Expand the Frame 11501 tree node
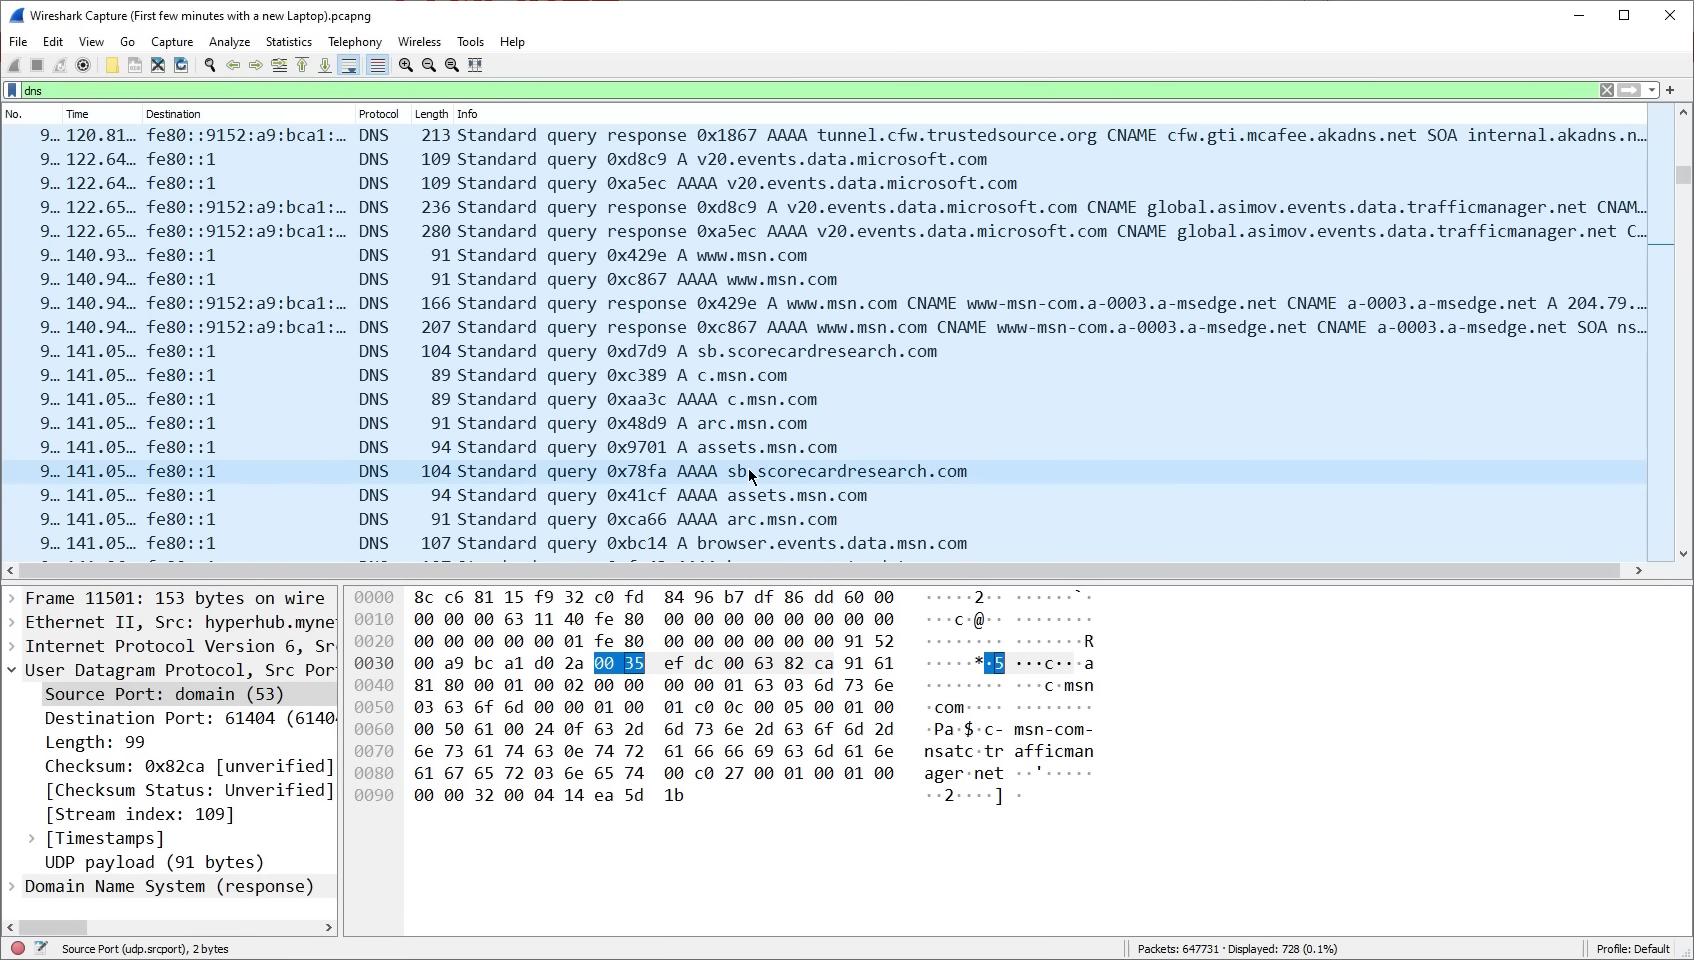1694x960 pixels. [12, 598]
